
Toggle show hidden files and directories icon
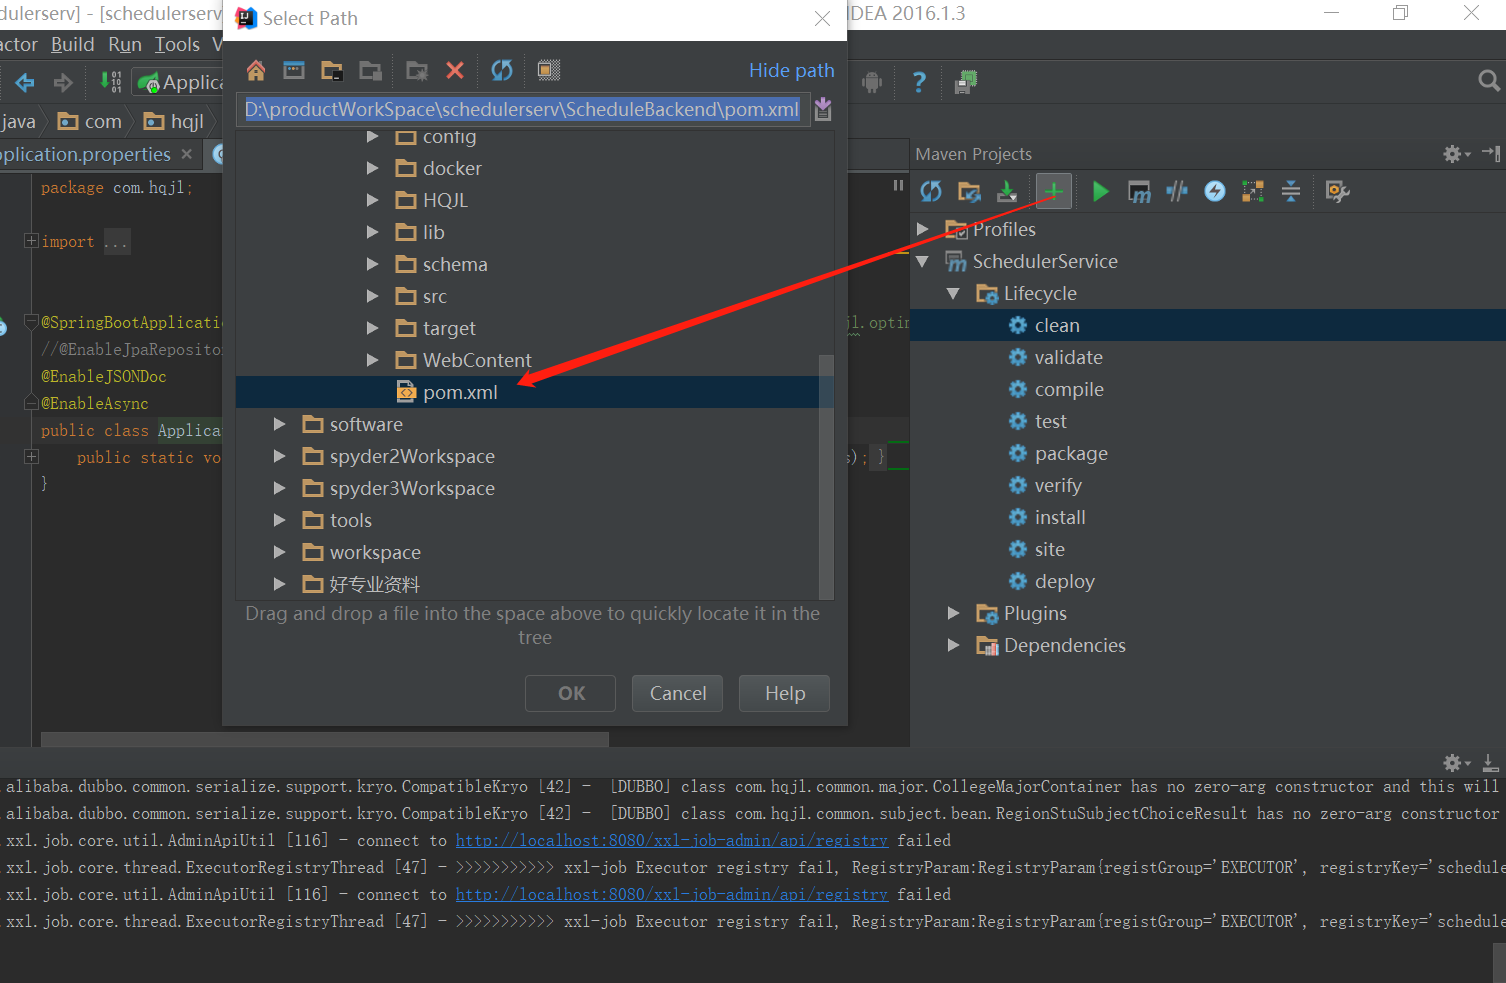tap(548, 70)
